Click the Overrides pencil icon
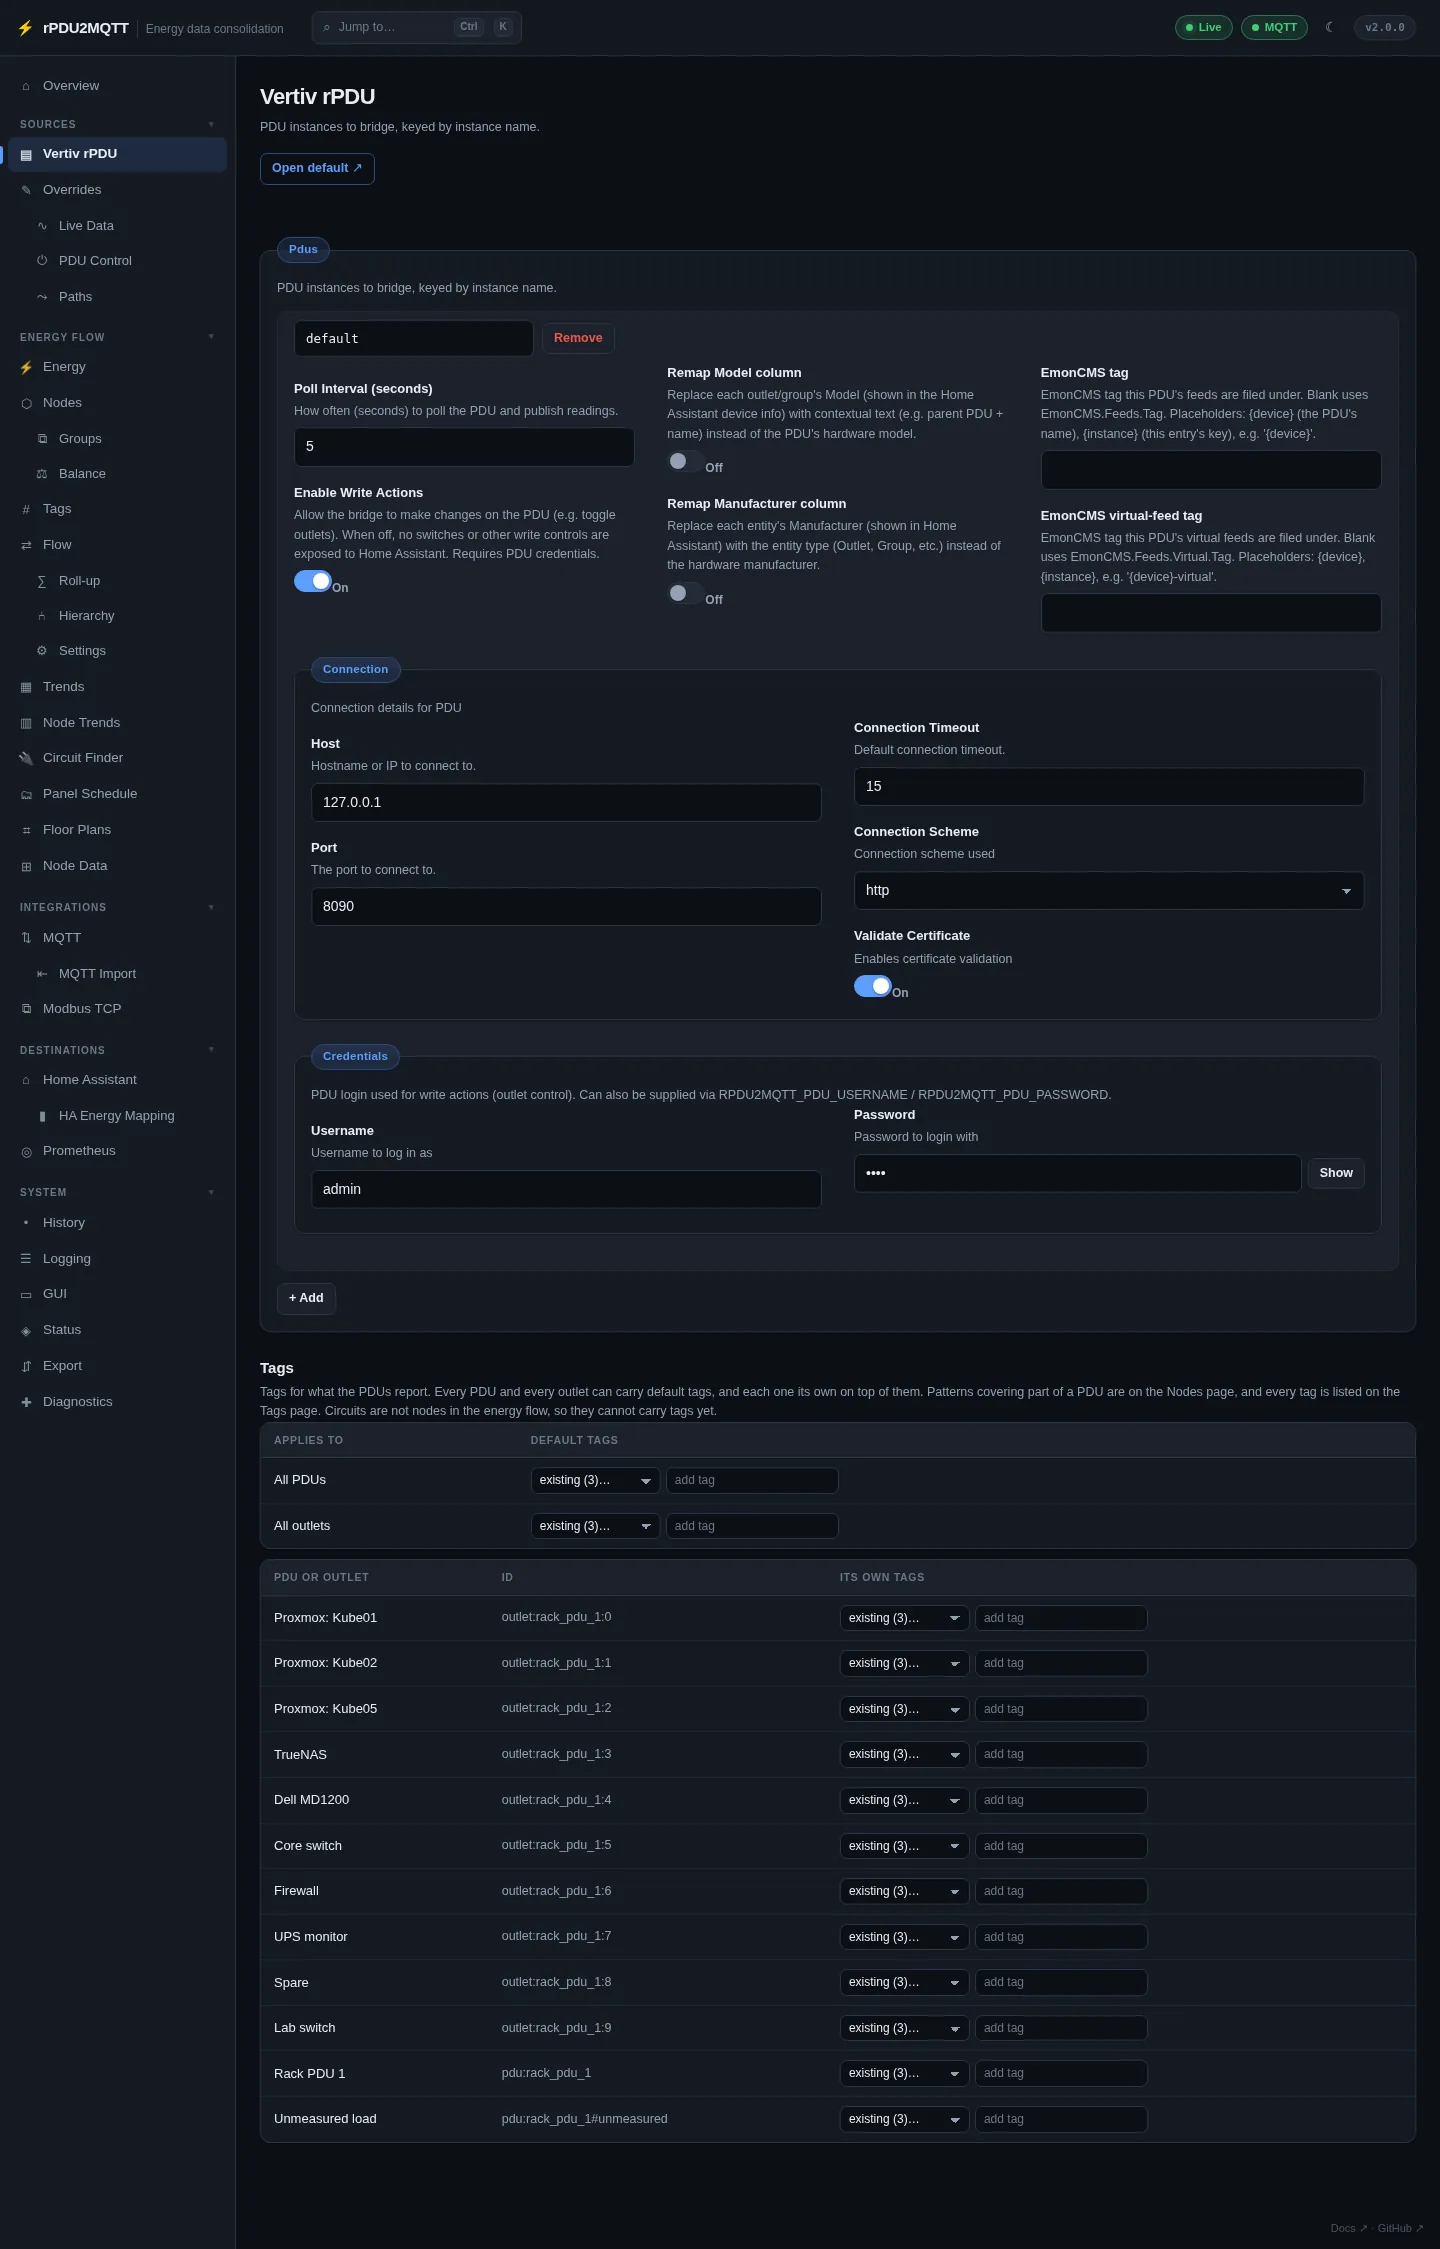The height and width of the screenshot is (2249, 1440). point(26,190)
